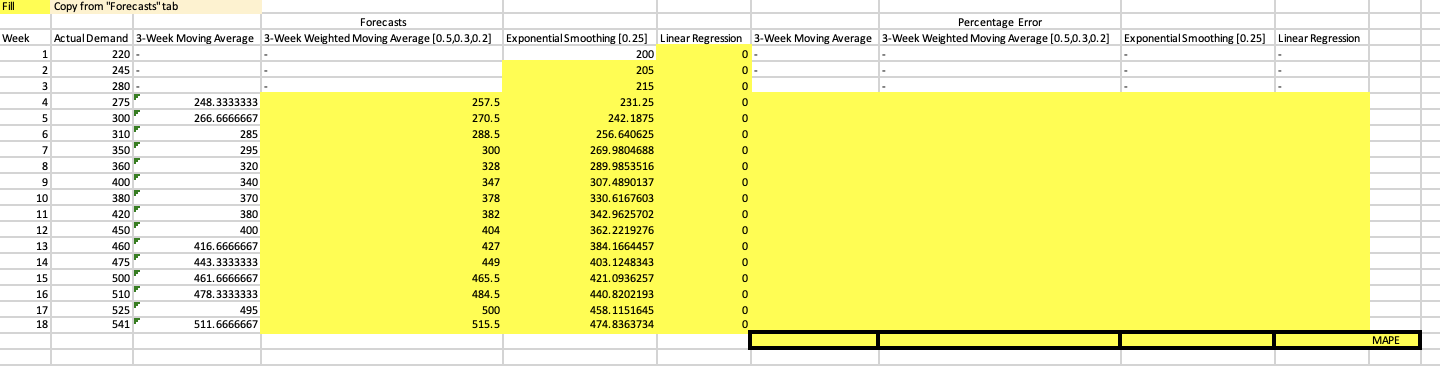The width and height of the screenshot is (1440, 366).
Task: Select "3-Week Weighted Moving Average" header under Forecasts
Action: tap(382, 37)
